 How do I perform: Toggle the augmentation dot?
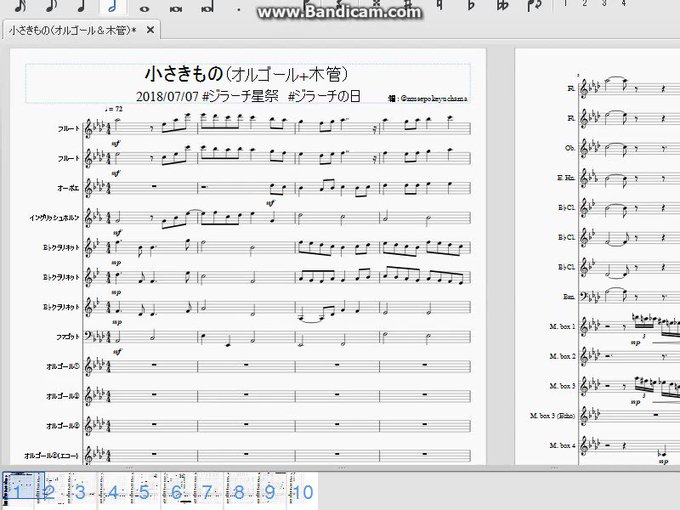click(x=239, y=8)
